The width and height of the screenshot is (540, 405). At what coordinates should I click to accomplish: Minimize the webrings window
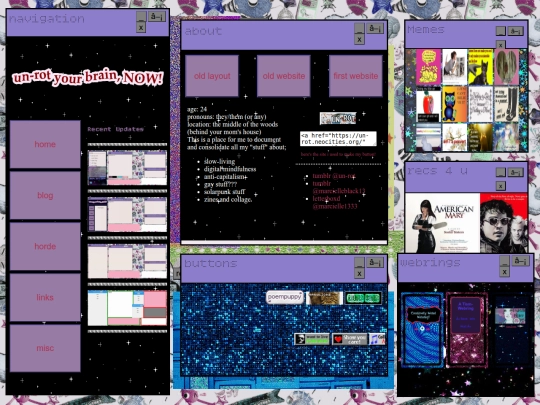click(505, 261)
